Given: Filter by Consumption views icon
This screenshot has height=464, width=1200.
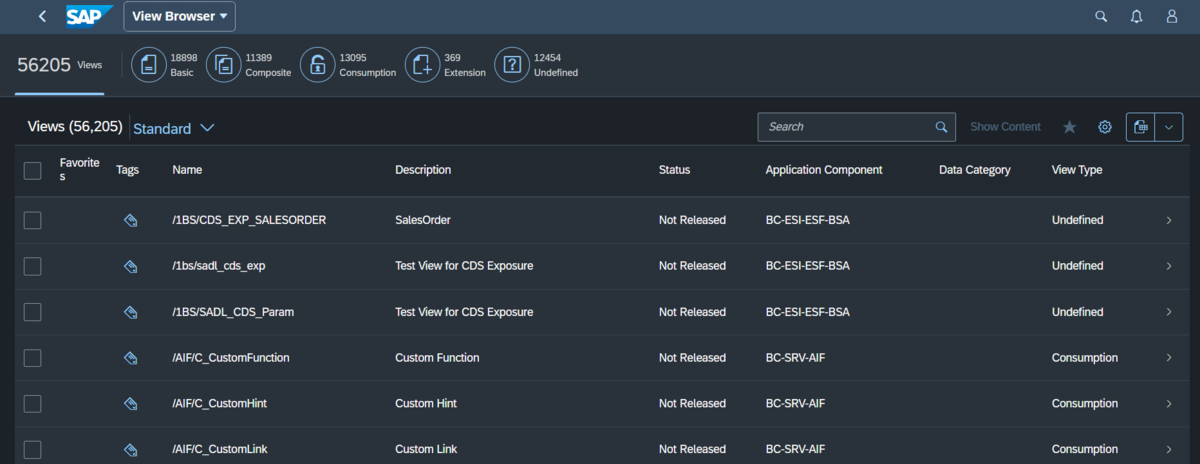Looking at the screenshot, I should point(317,65).
